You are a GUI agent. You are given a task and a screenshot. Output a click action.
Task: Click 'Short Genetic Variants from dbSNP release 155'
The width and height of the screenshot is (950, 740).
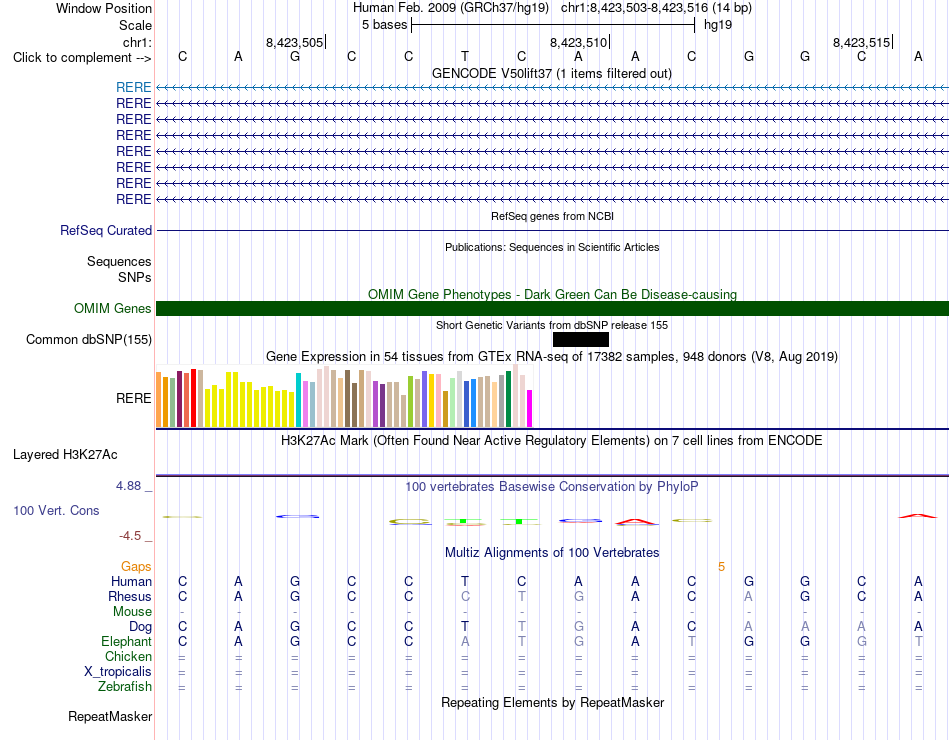[x=552, y=325]
